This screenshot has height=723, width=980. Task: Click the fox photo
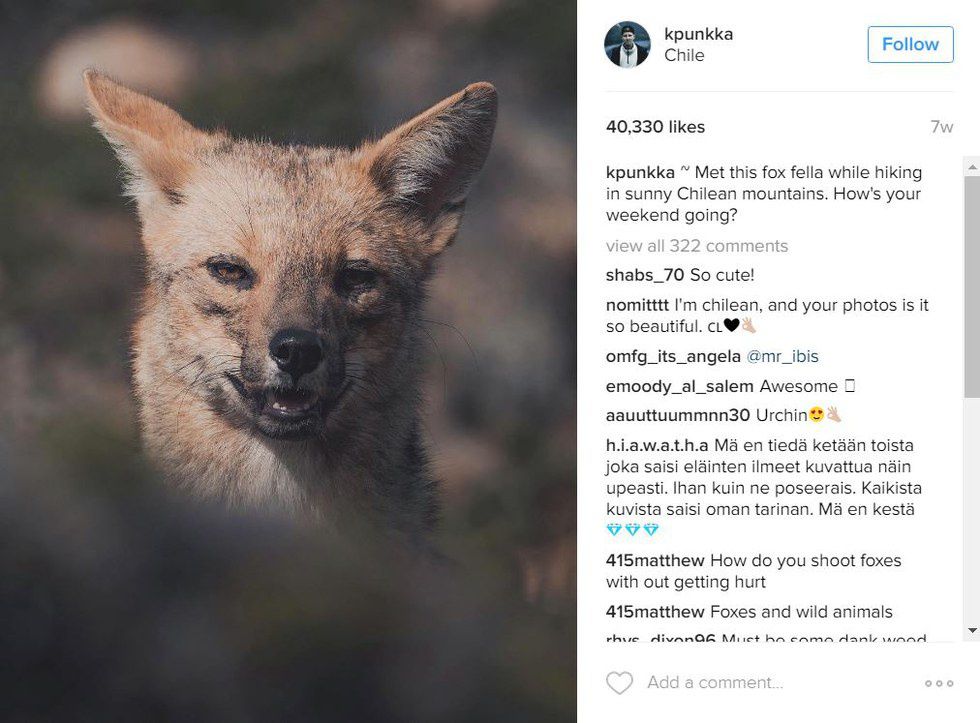288,361
